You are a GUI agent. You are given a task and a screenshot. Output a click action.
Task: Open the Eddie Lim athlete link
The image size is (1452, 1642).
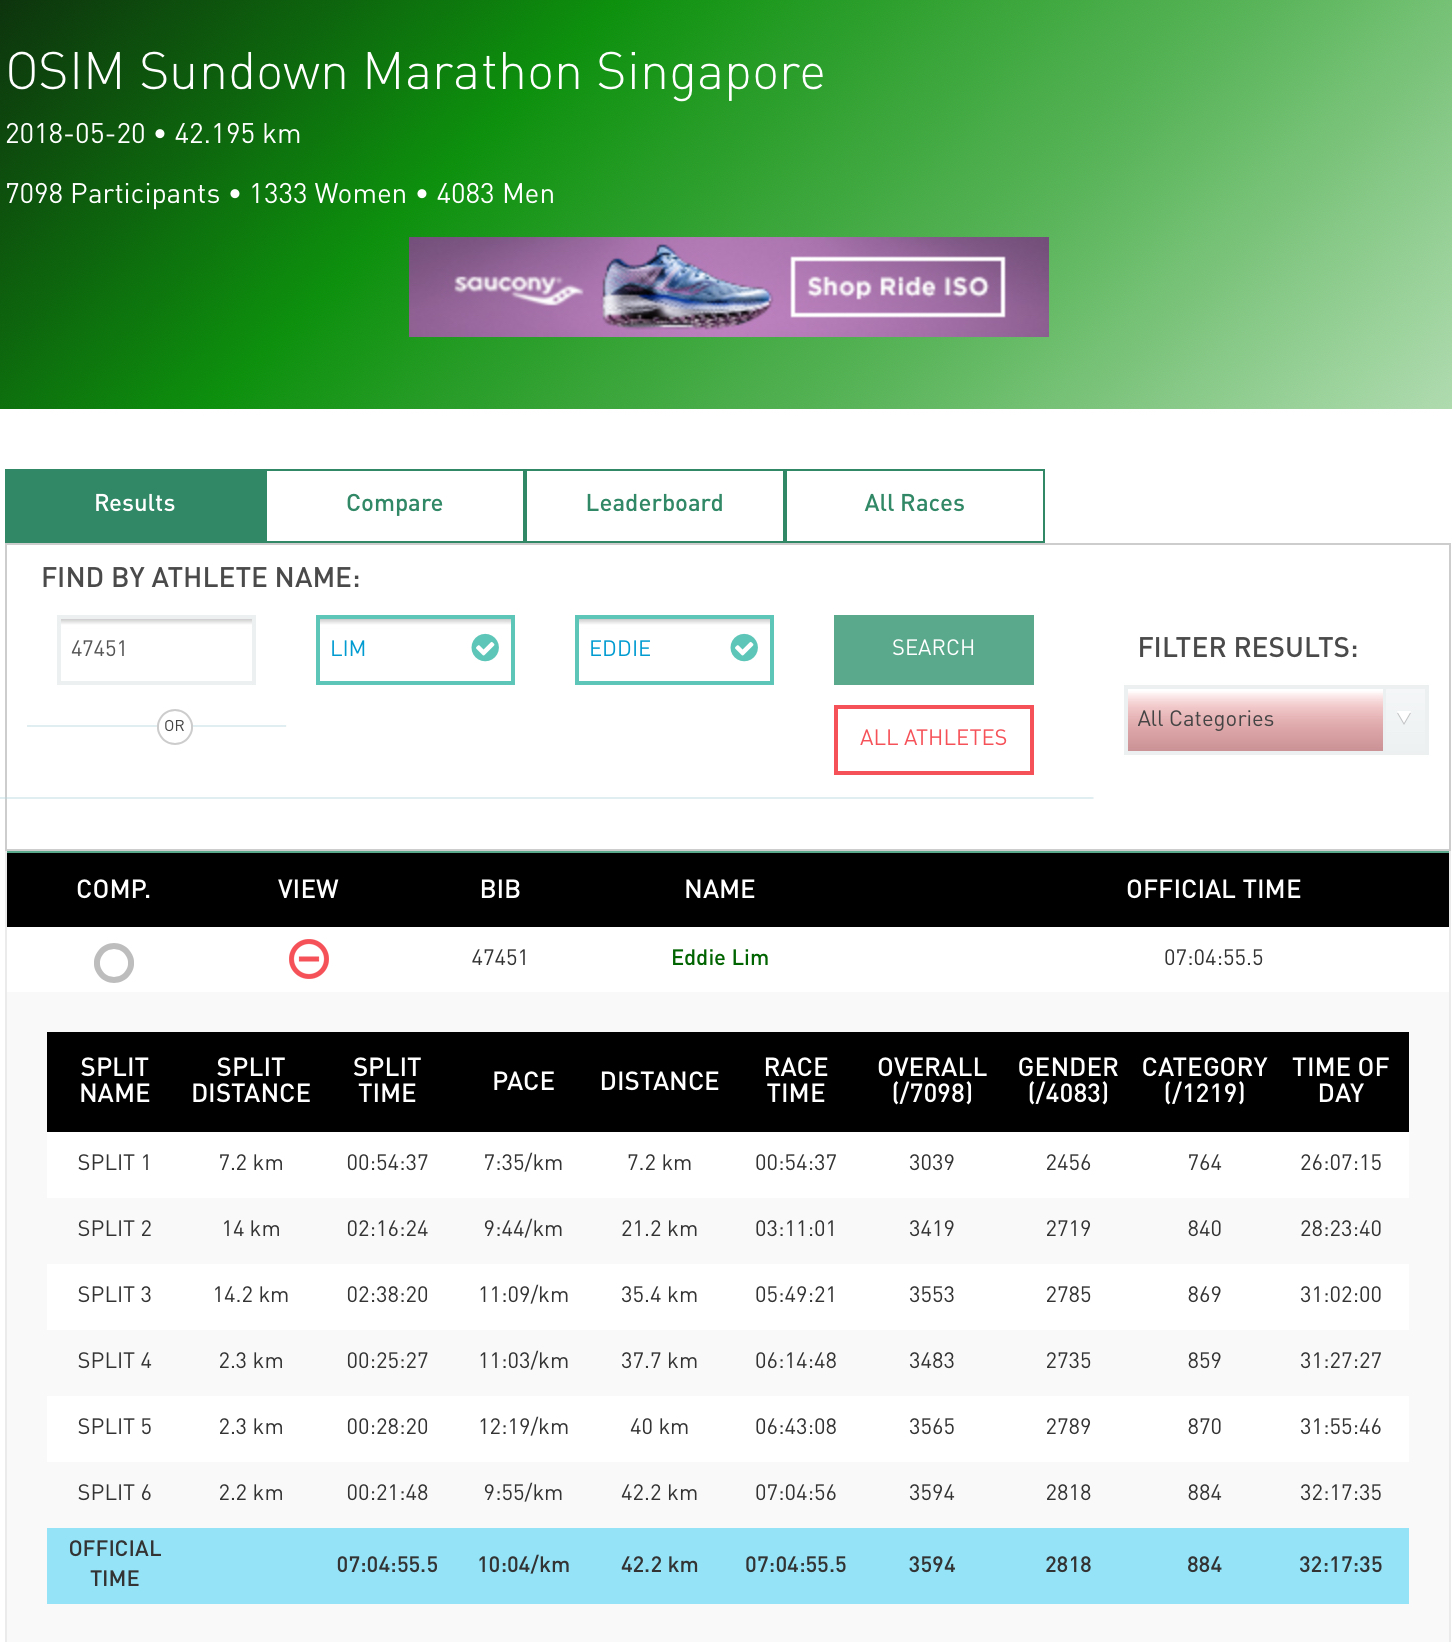click(720, 958)
